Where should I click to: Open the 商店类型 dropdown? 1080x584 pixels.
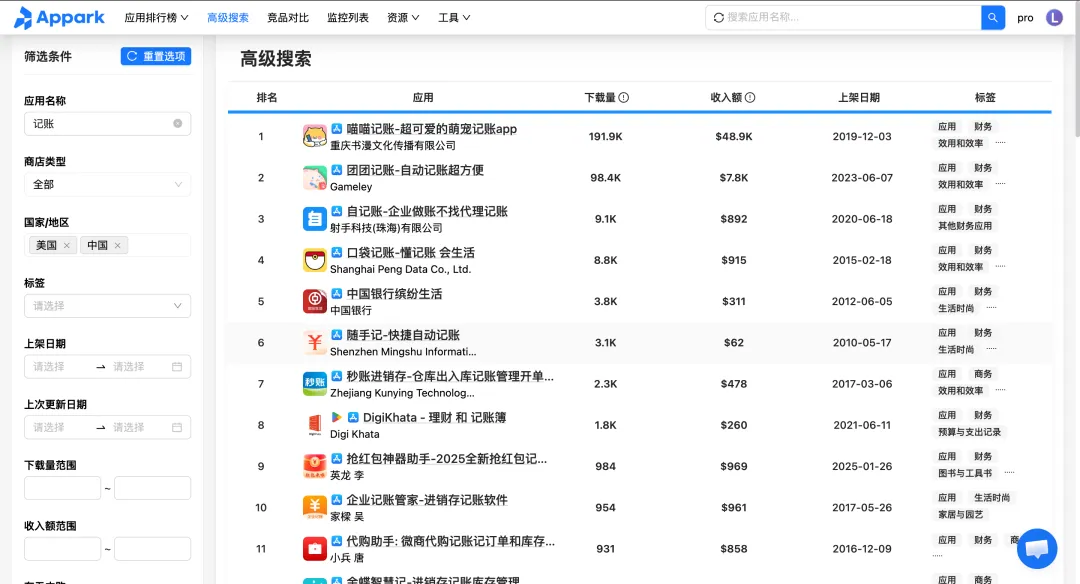click(x=107, y=185)
